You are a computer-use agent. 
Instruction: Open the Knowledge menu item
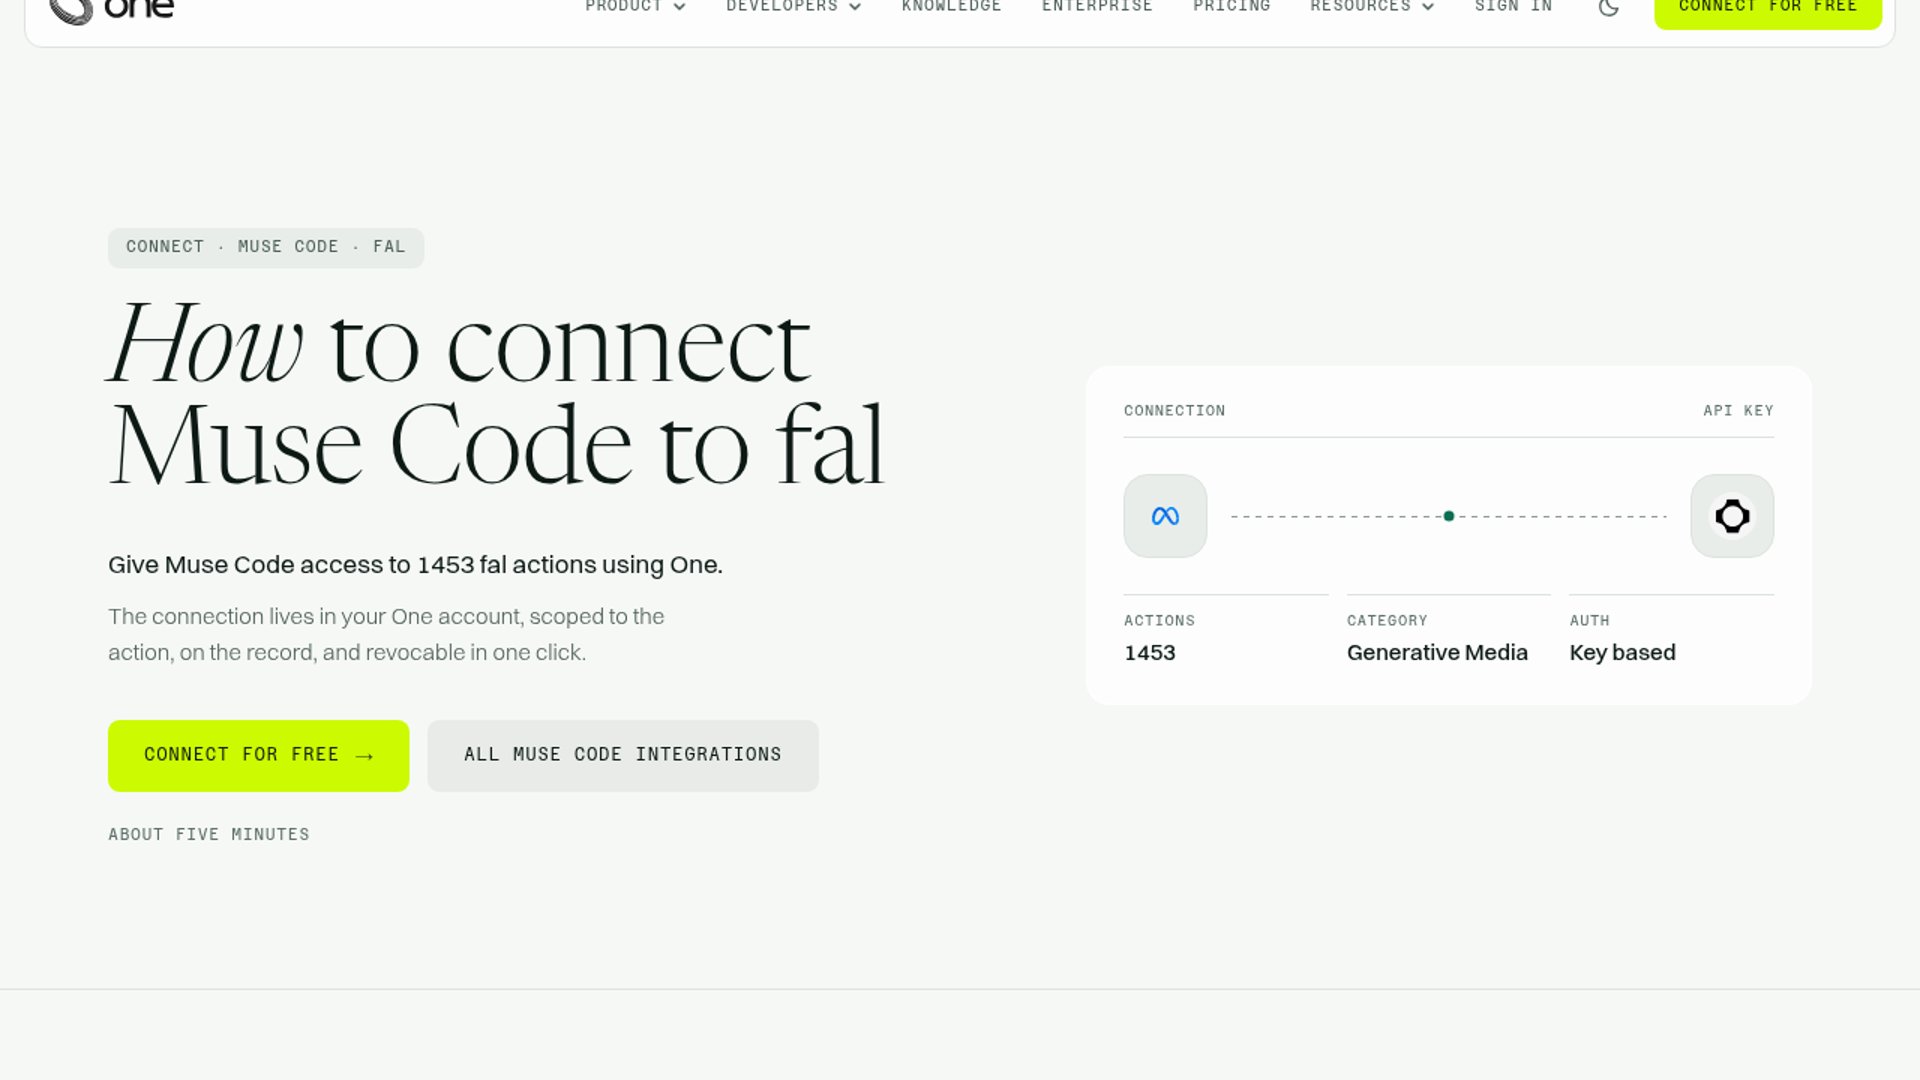(951, 7)
